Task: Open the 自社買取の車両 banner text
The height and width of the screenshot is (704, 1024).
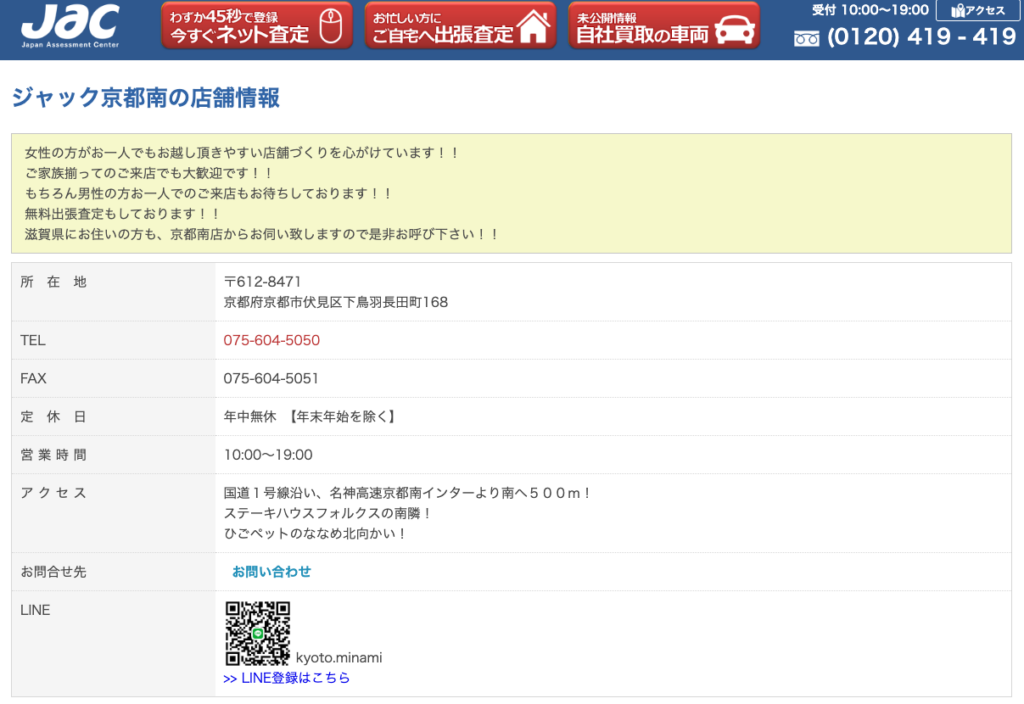Action: point(642,34)
